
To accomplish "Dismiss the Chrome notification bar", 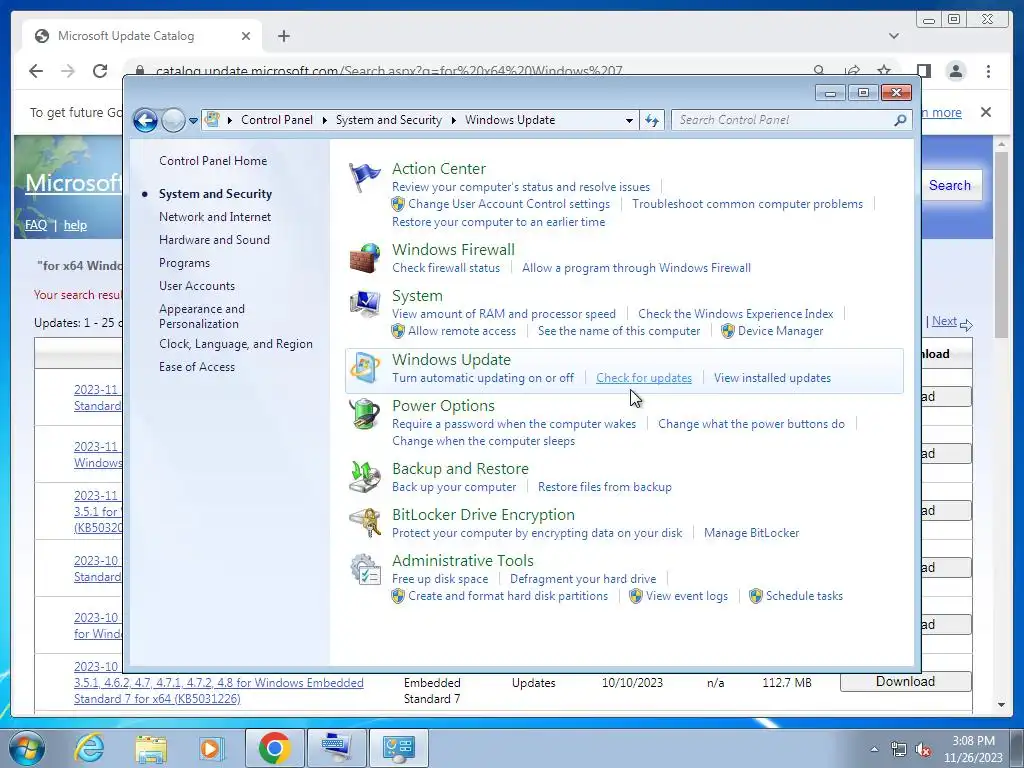I will tap(985, 112).
